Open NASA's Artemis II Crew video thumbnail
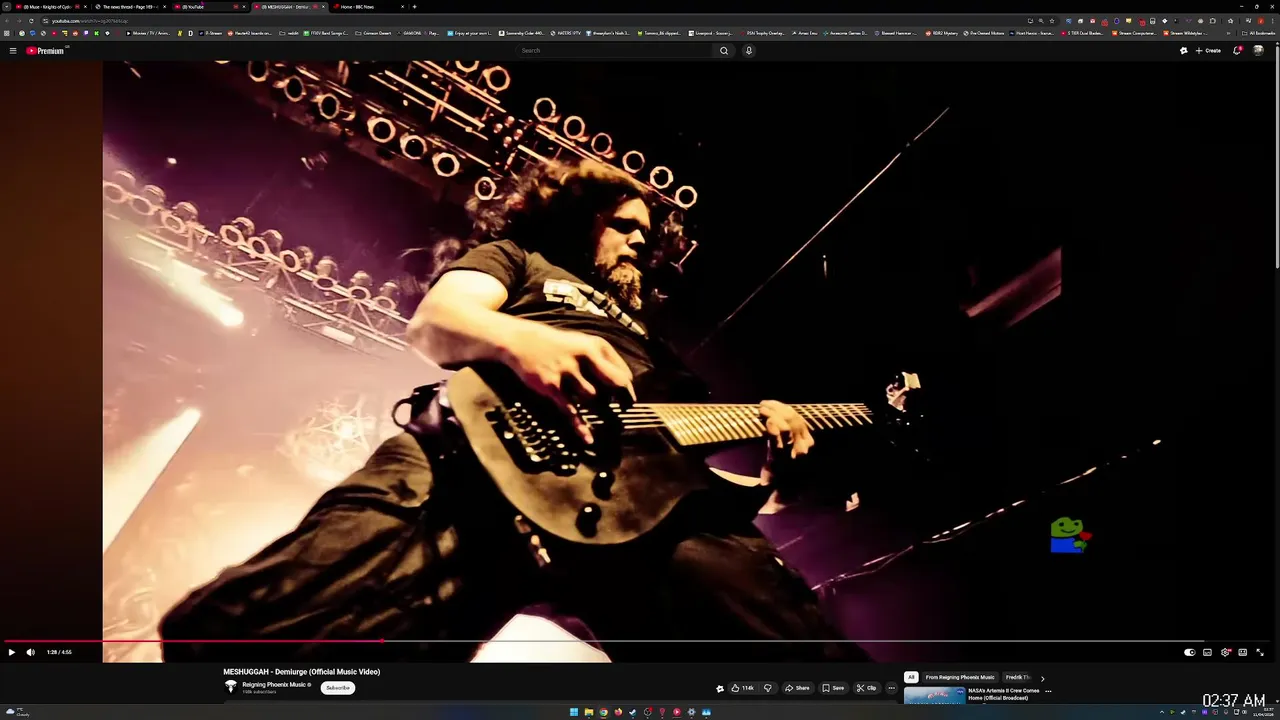Image resolution: width=1280 pixels, height=720 pixels. pyautogui.click(x=934, y=696)
